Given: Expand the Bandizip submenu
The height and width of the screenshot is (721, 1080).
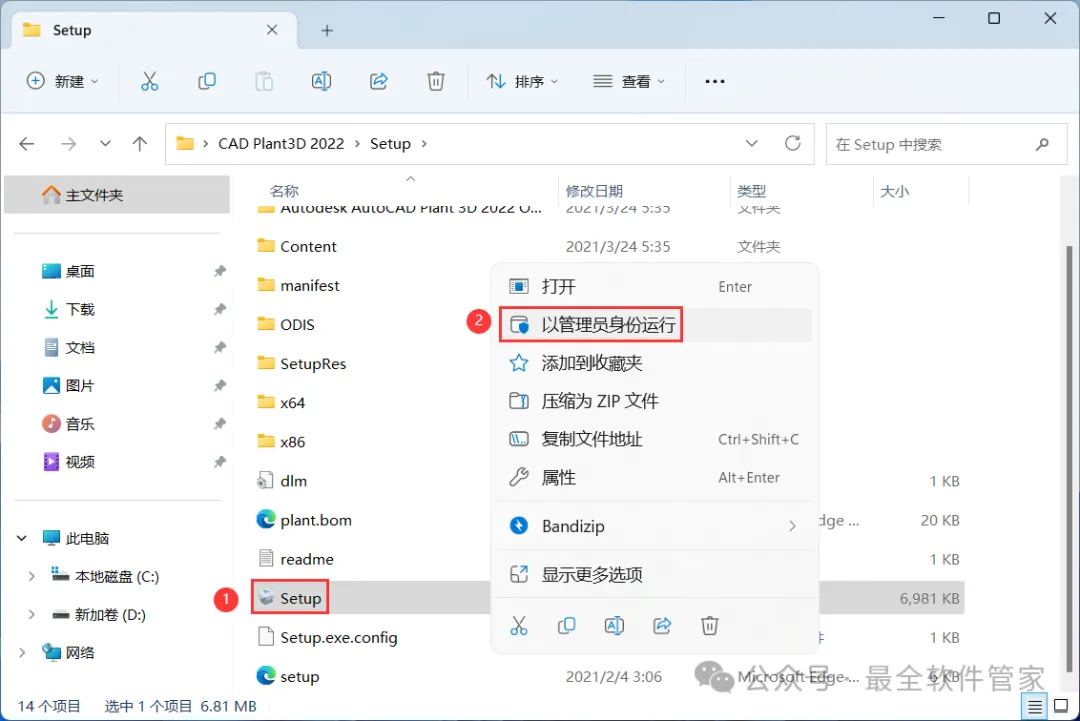Looking at the screenshot, I should point(792,526).
